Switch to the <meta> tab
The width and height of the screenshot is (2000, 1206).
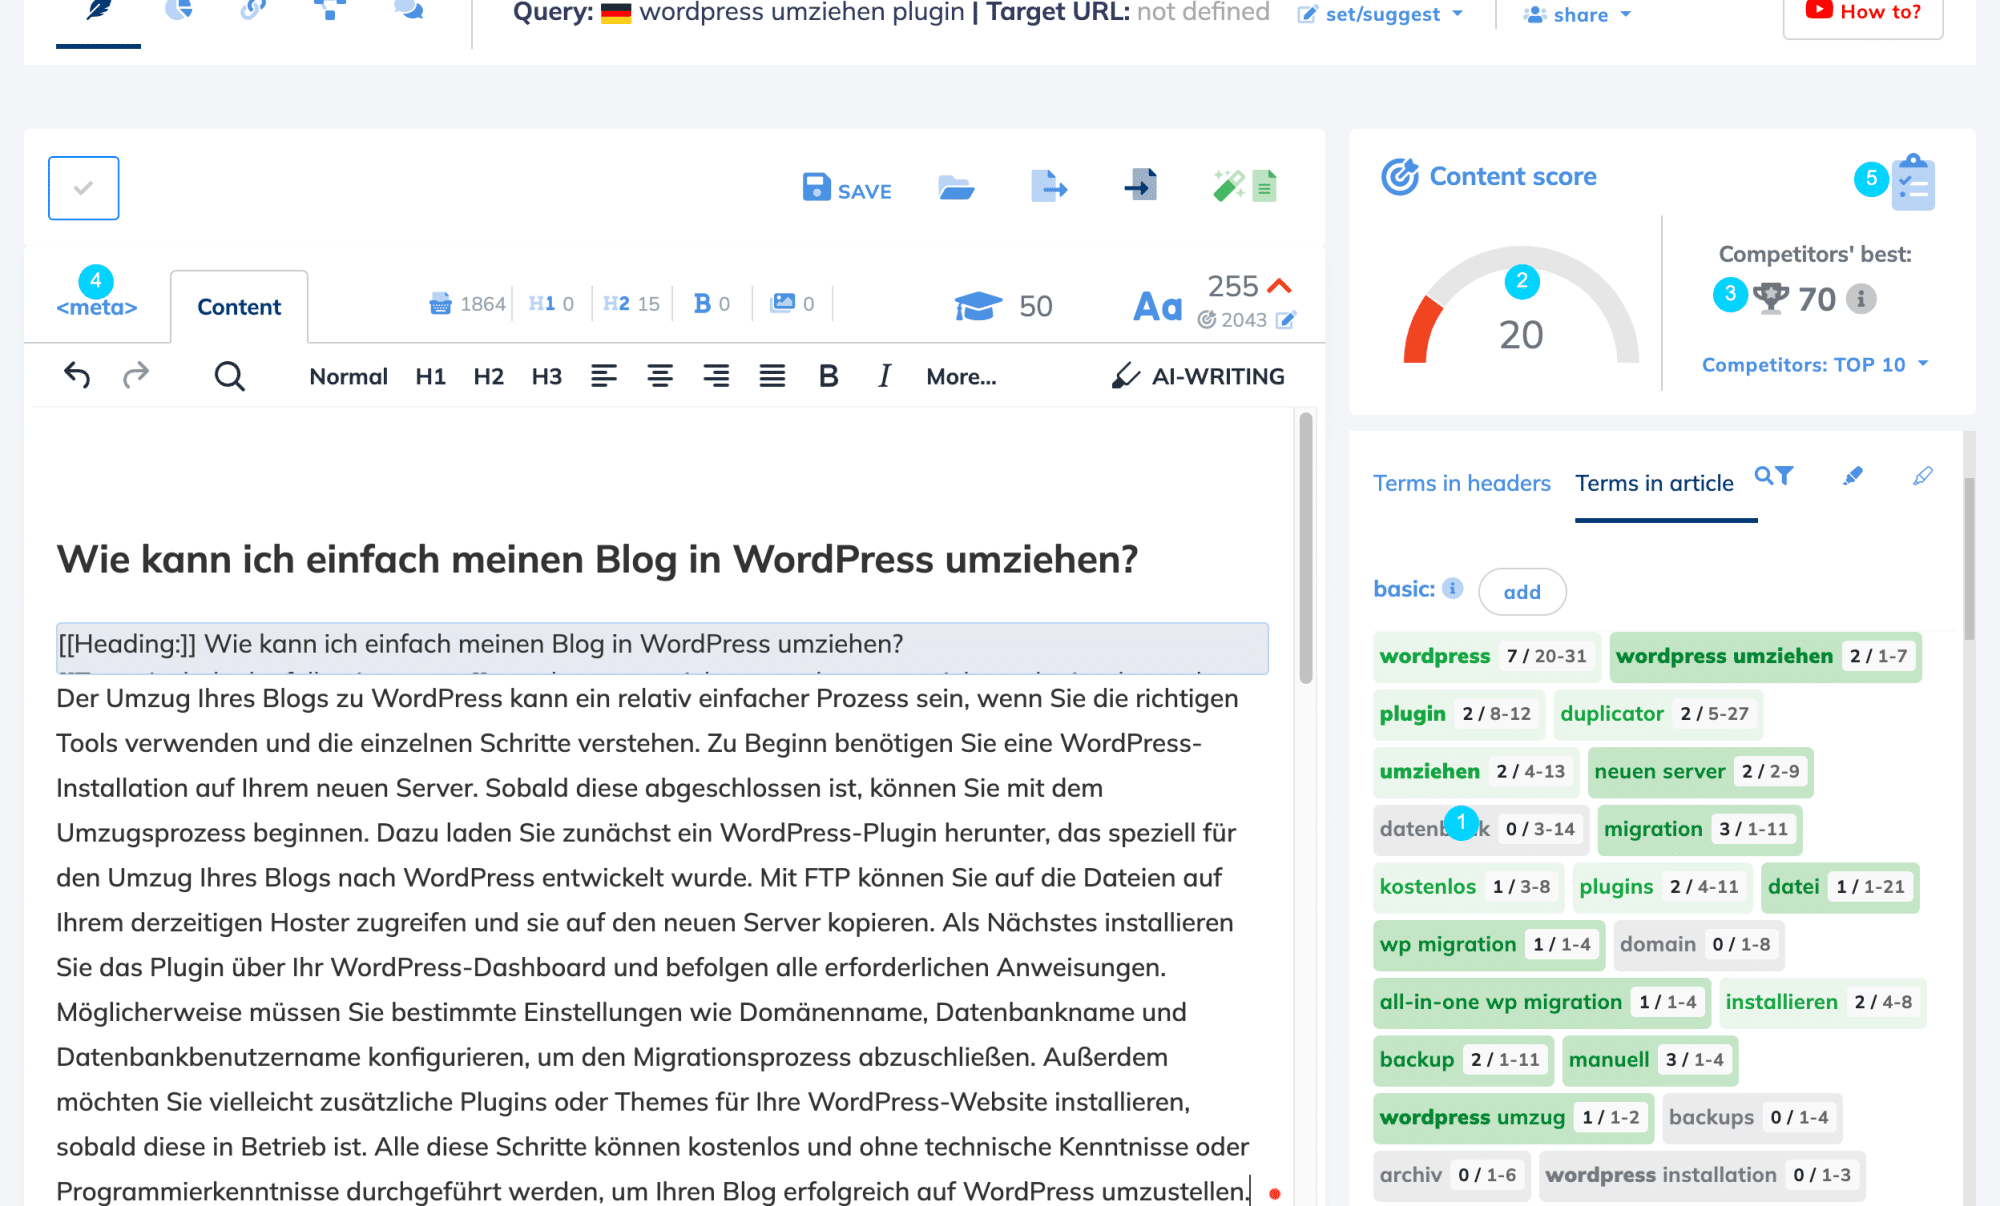(x=97, y=307)
